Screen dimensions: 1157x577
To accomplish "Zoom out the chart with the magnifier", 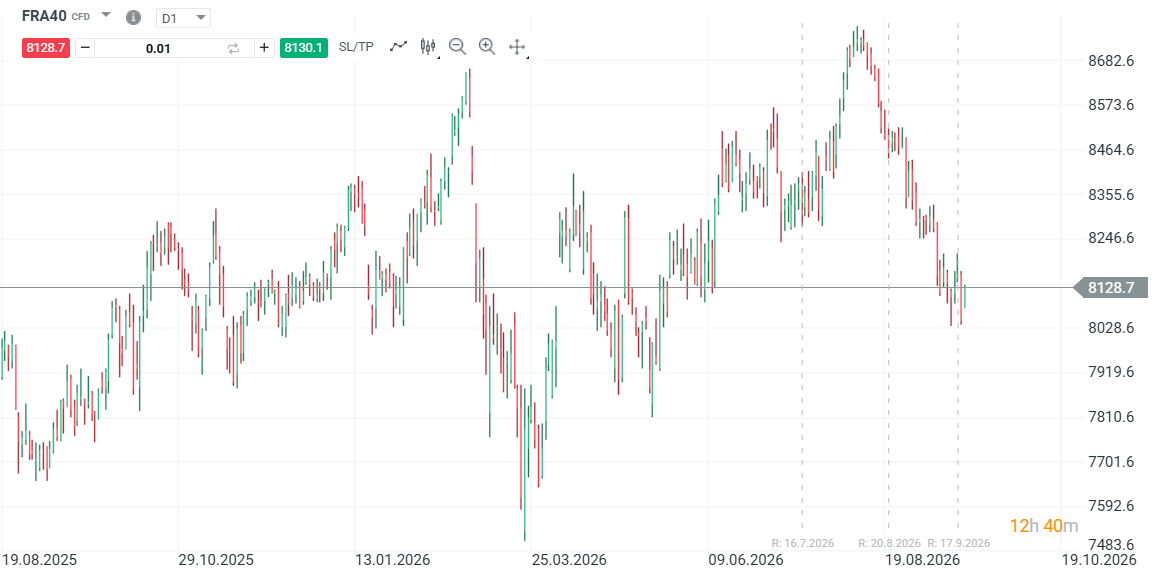I will (457, 46).
